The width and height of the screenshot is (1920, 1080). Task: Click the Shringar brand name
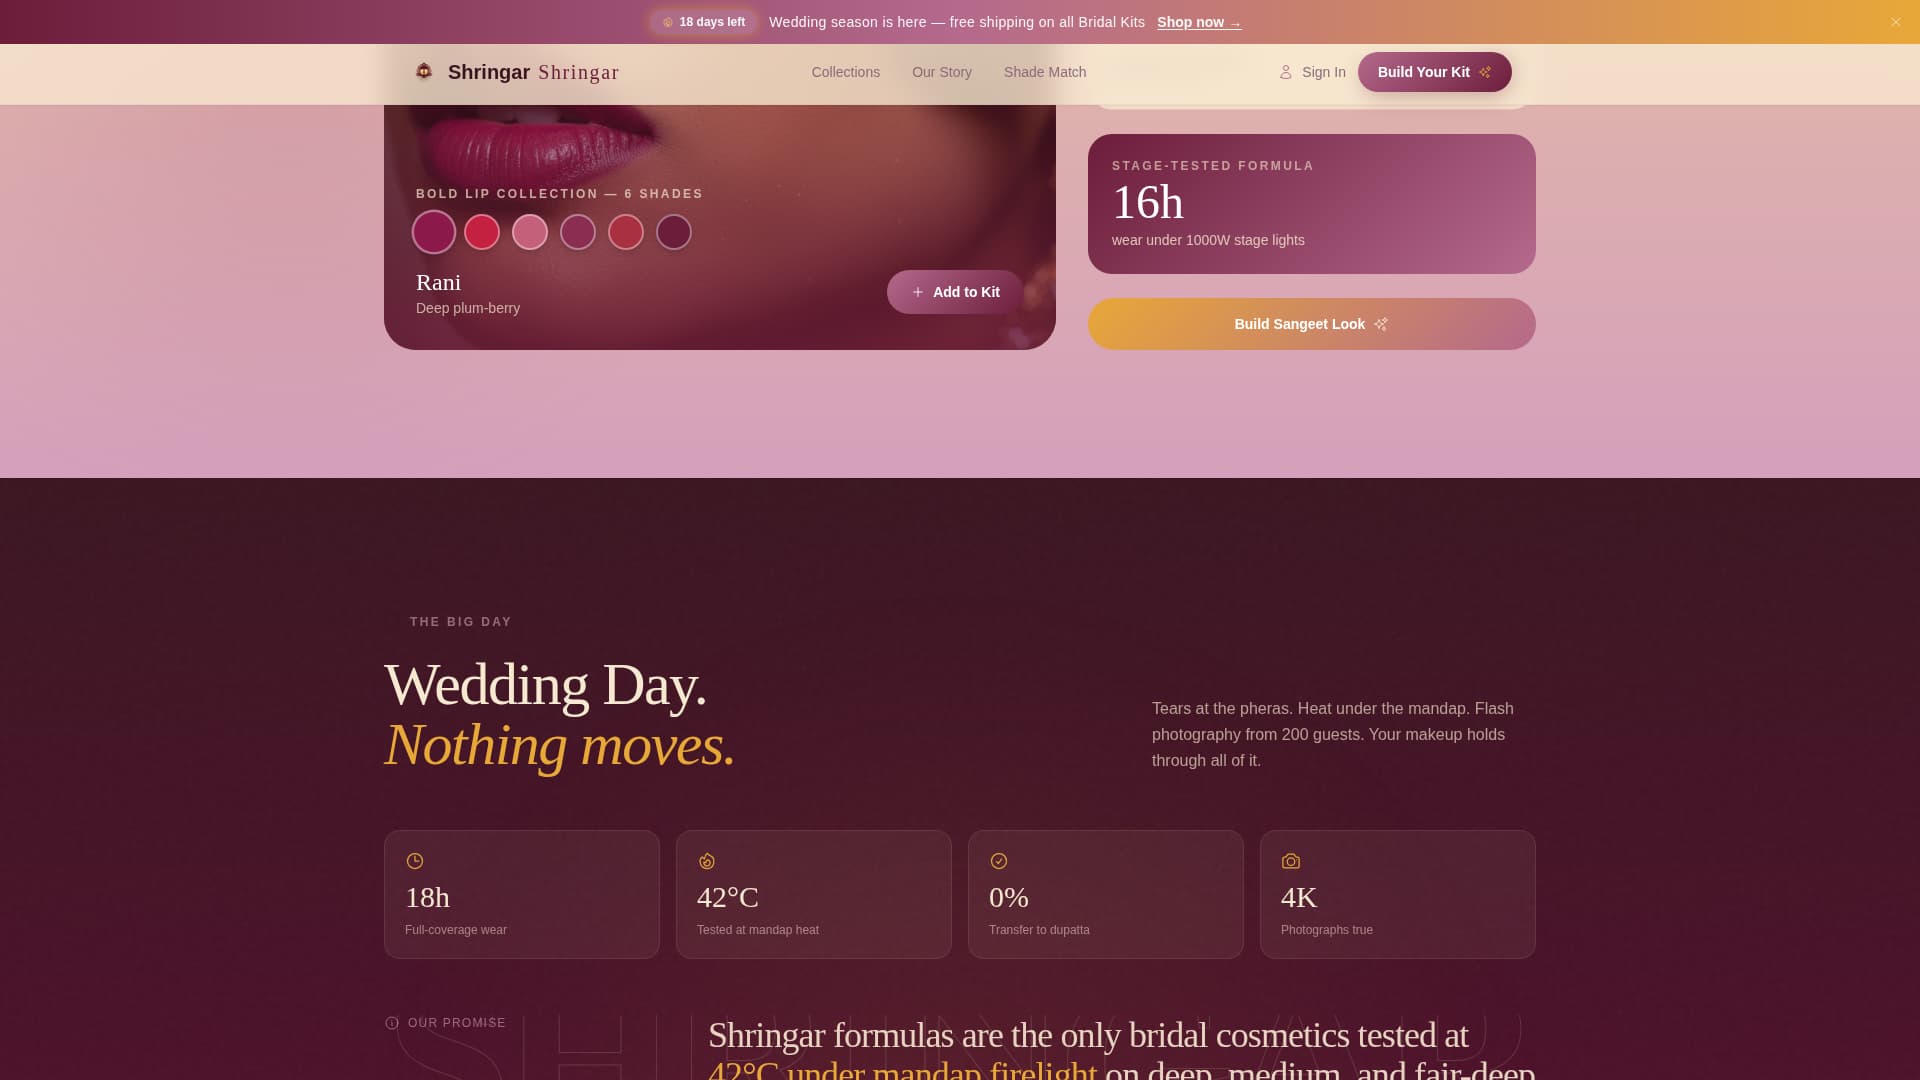point(533,72)
